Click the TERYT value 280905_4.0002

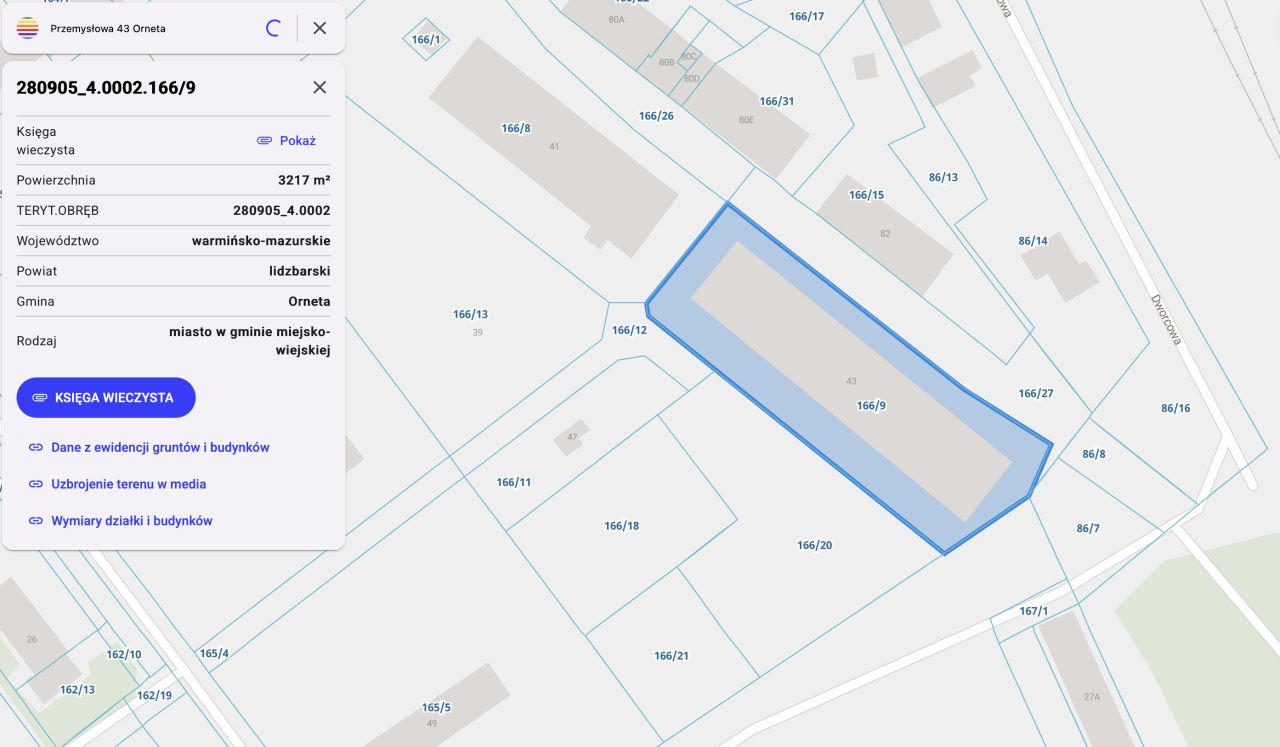coord(282,211)
